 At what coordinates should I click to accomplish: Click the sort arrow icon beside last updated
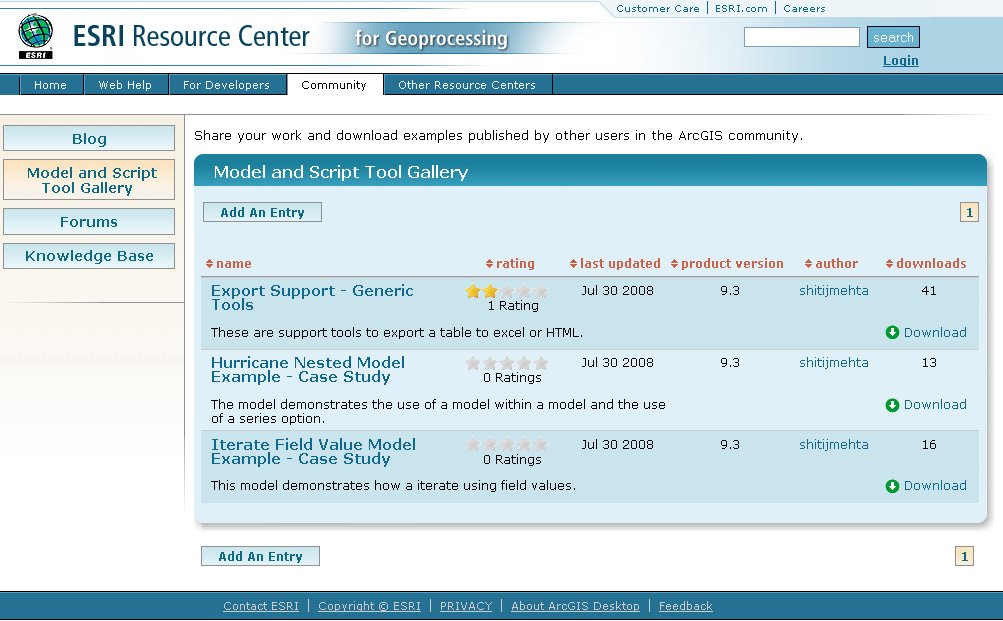pos(573,263)
